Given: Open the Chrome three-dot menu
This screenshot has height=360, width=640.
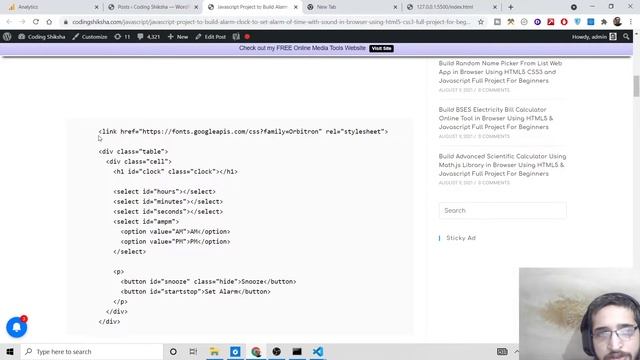Looking at the screenshot, I should [631, 22].
